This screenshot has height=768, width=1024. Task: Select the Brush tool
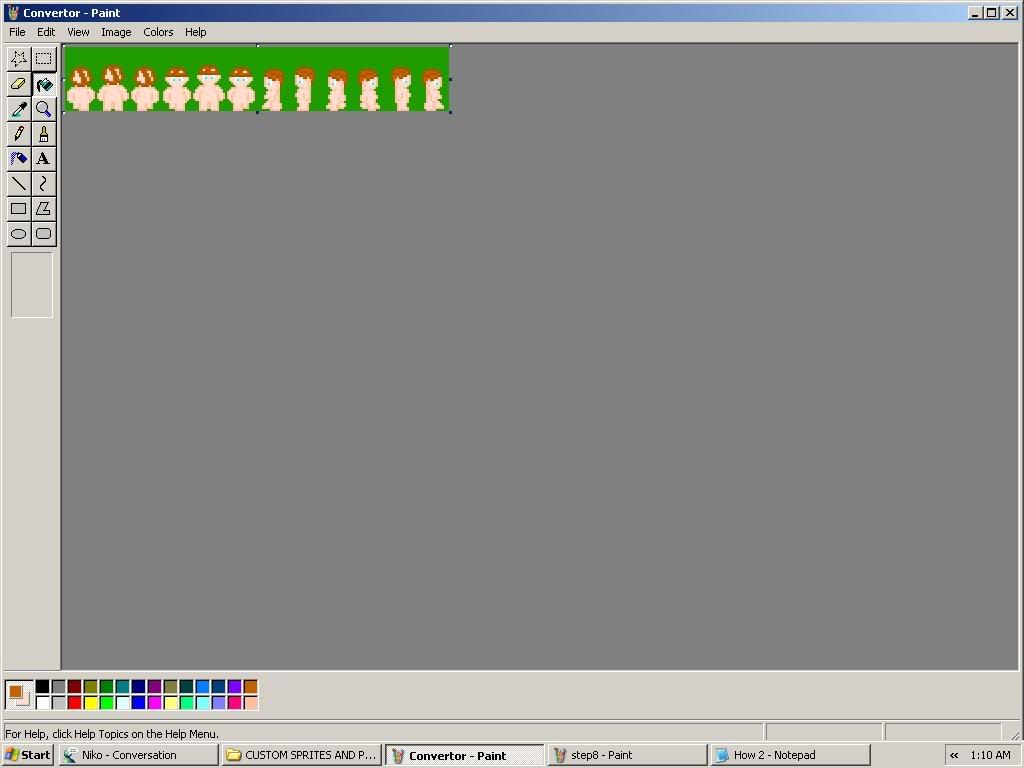coord(44,134)
